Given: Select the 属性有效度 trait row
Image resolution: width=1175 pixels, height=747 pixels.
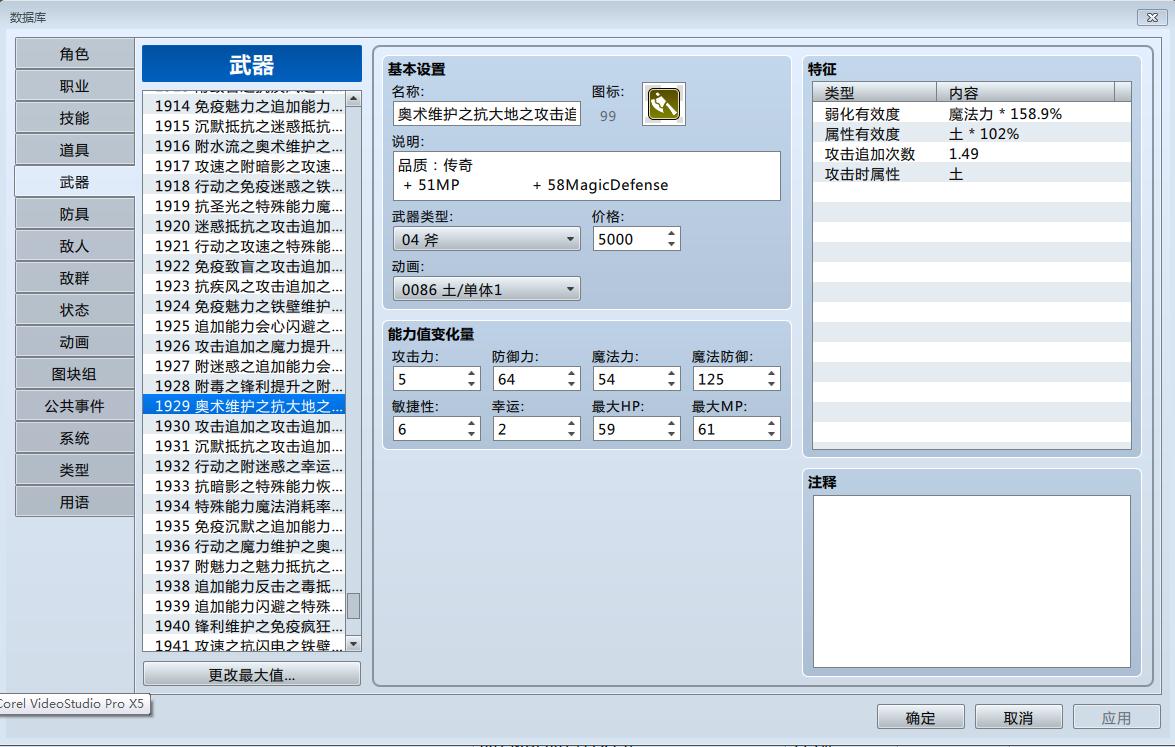Looking at the screenshot, I should [972, 134].
